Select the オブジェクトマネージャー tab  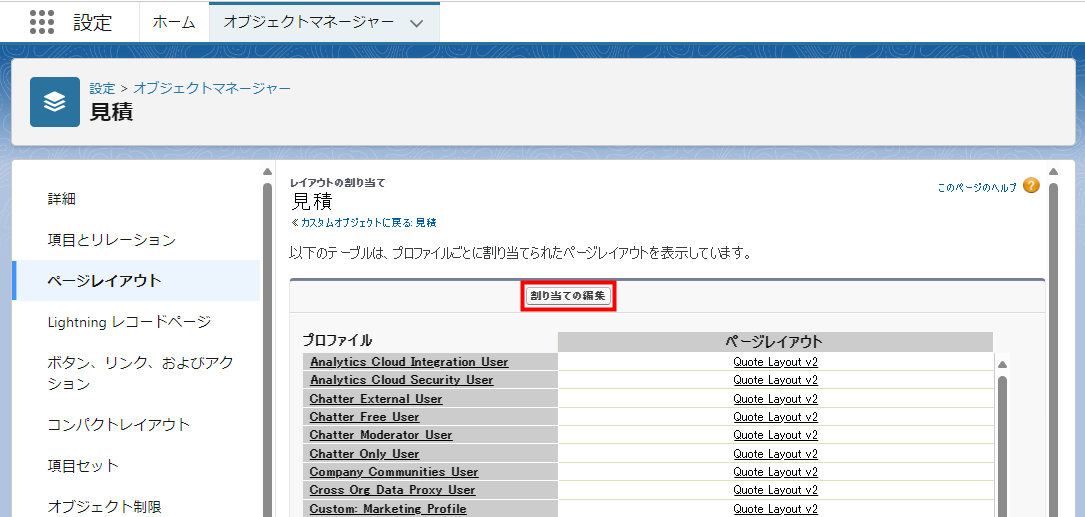point(308,22)
